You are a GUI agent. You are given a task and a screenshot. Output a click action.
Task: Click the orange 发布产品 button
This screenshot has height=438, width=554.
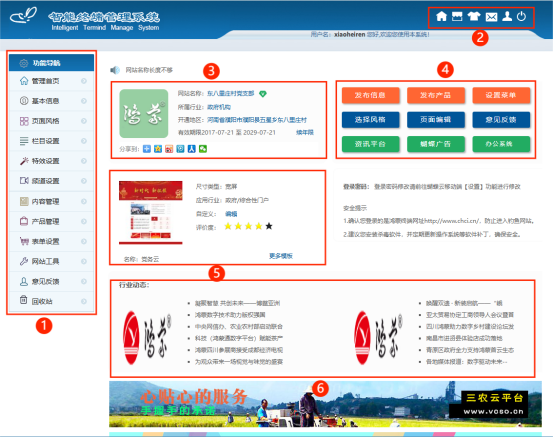pyautogui.click(x=436, y=95)
